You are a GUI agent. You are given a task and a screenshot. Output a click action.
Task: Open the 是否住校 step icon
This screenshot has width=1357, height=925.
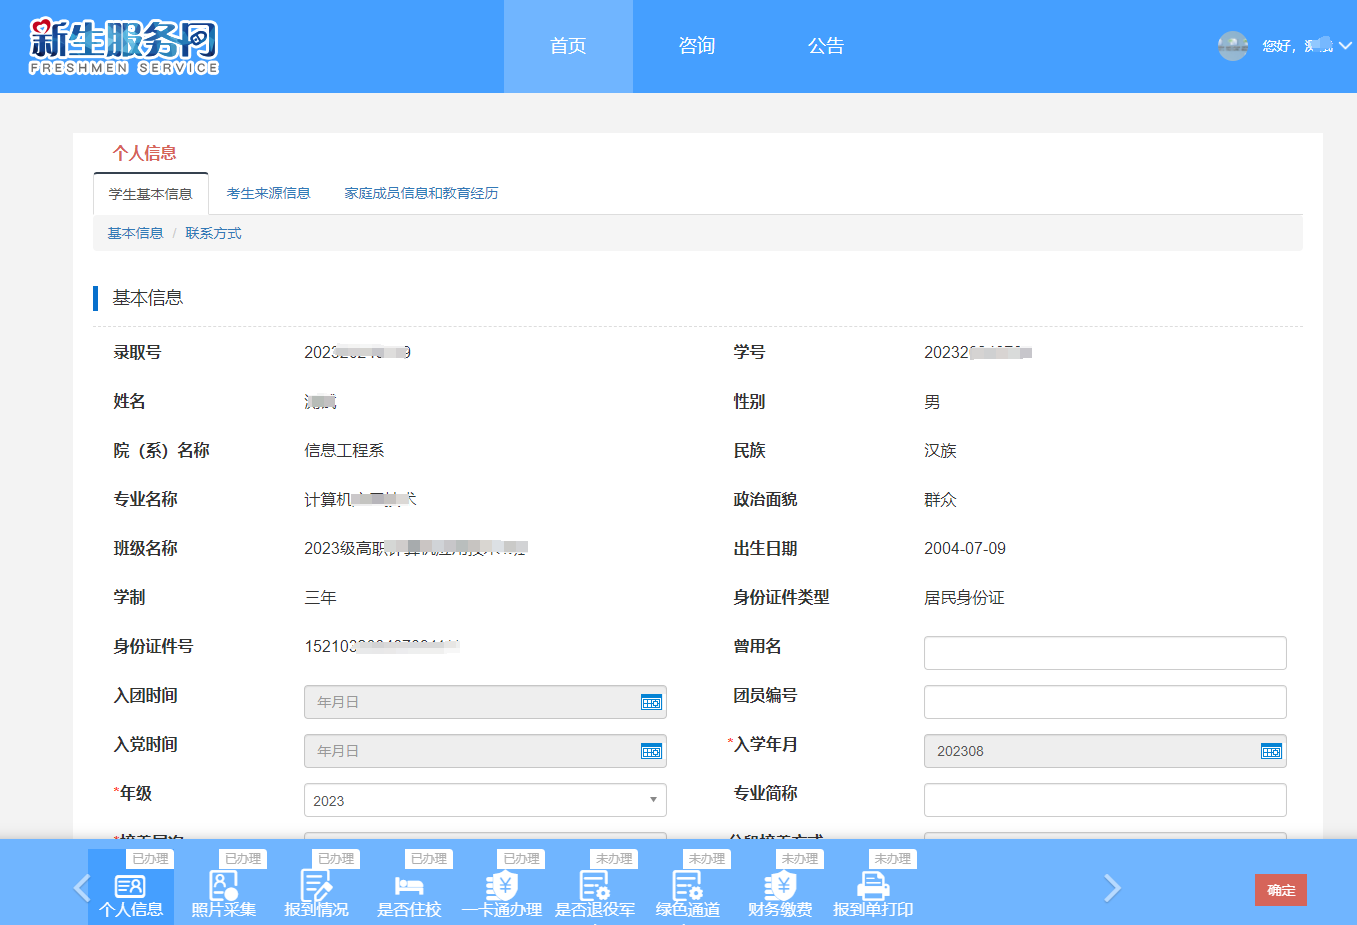pos(409,887)
